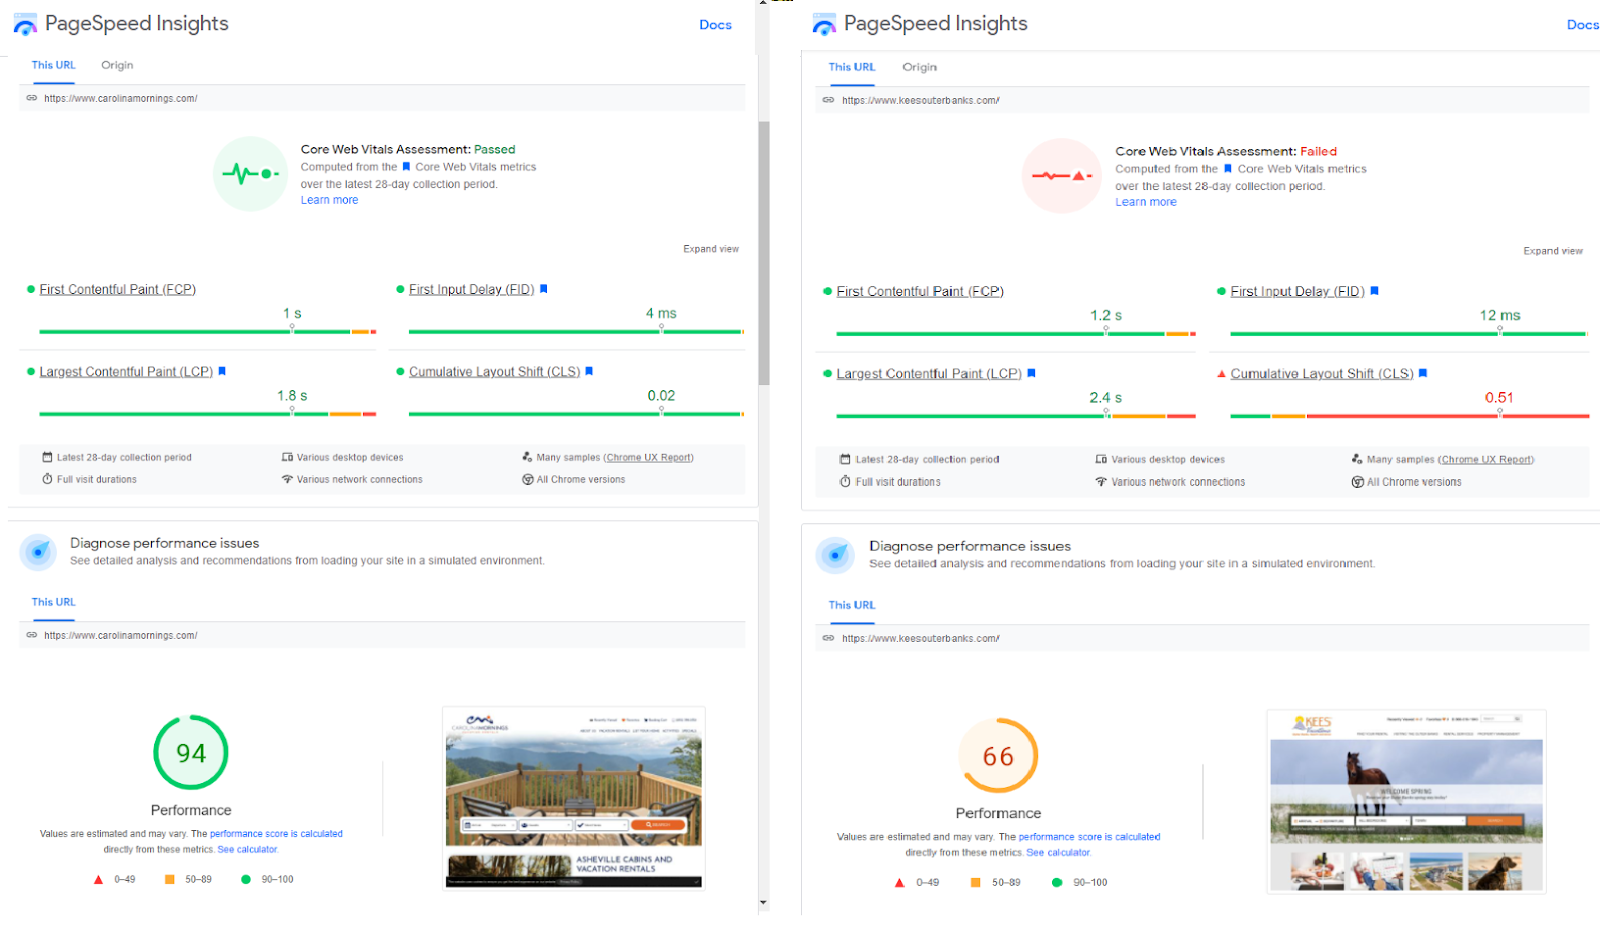Open left Largest Contentful Paint (LCP) link
The image size is (1600, 929).
126,371
